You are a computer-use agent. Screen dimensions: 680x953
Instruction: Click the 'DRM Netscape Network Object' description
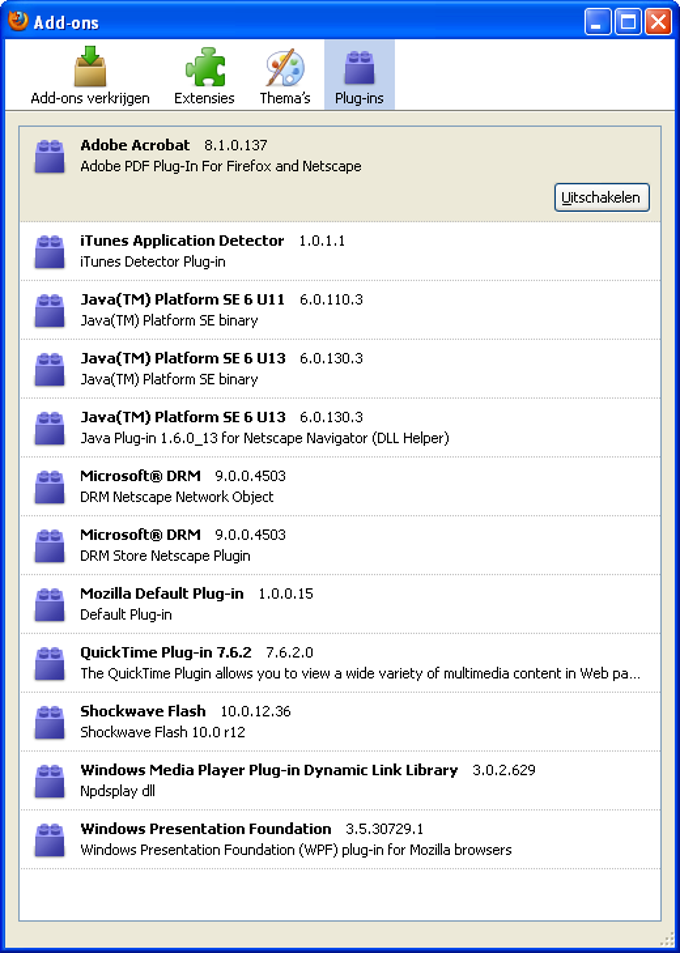[177, 497]
